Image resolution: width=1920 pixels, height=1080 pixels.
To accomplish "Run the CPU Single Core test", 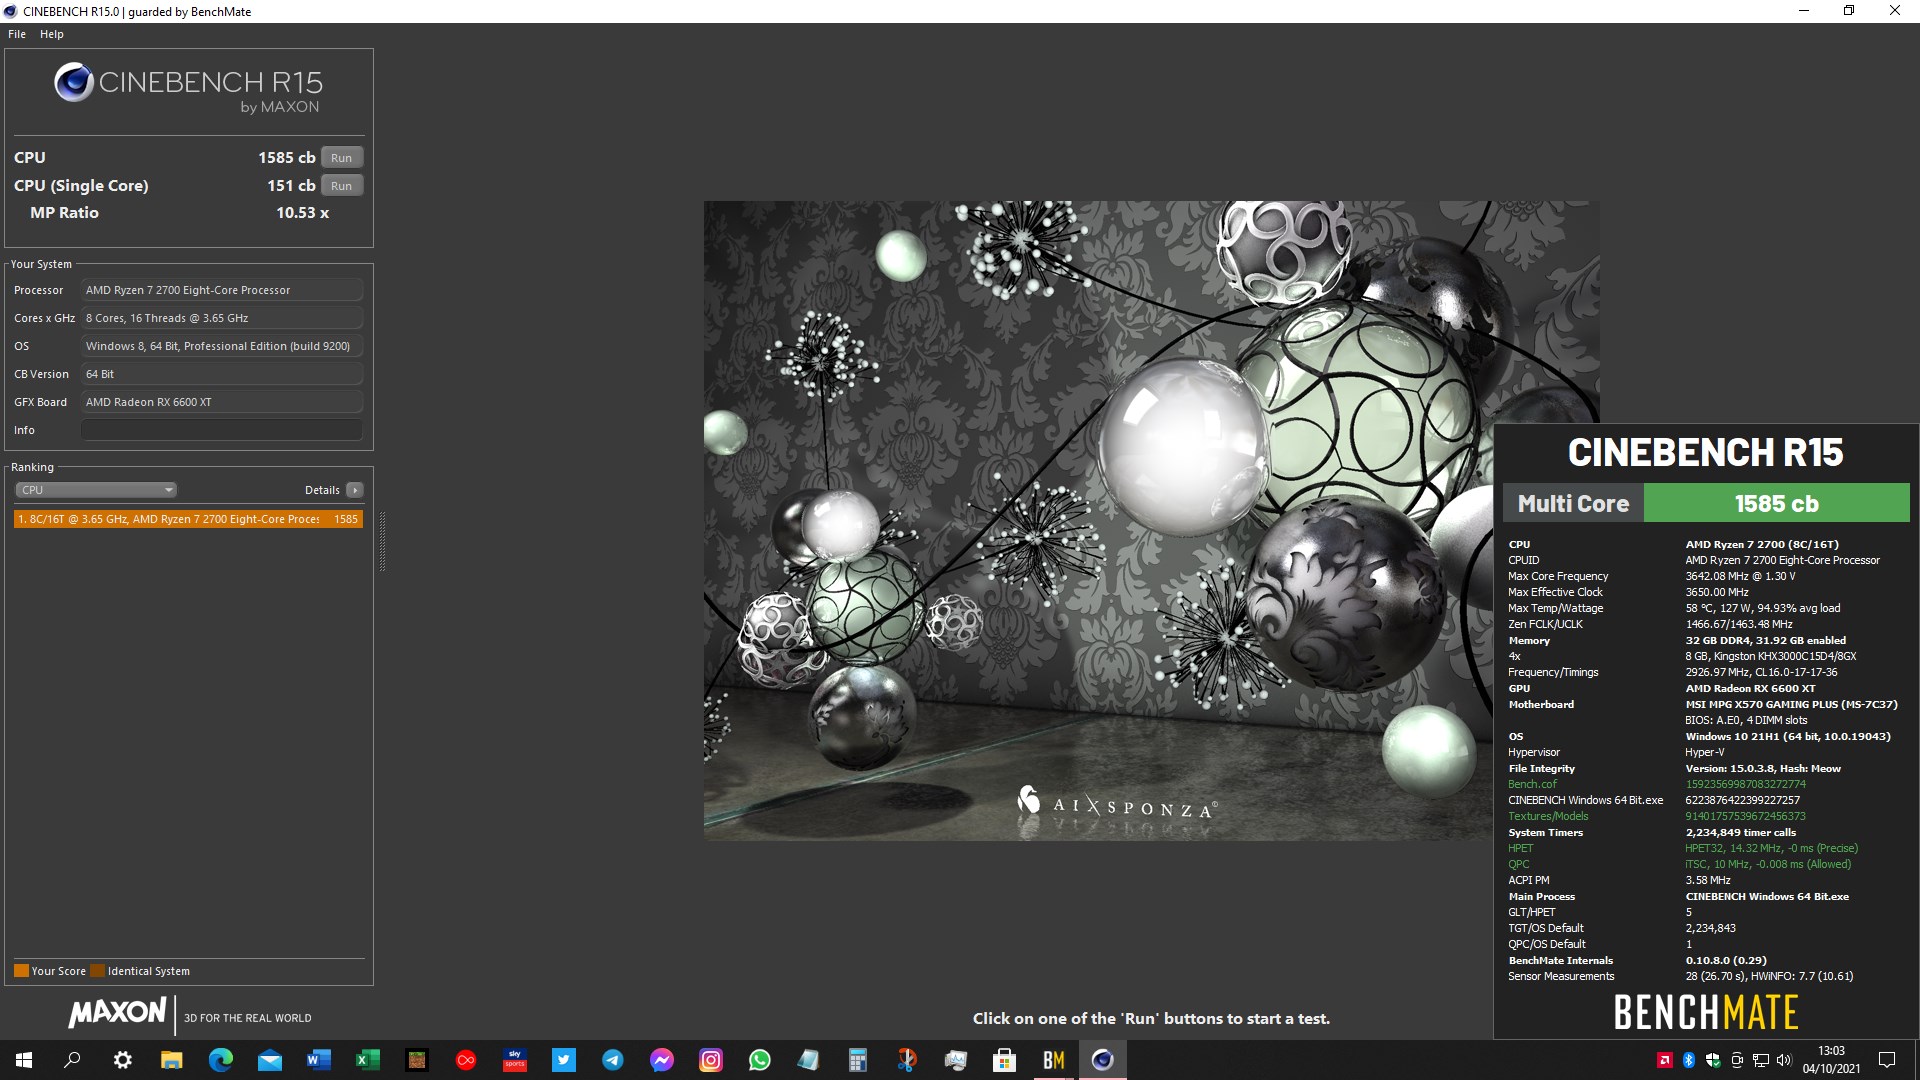I will 341,186.
